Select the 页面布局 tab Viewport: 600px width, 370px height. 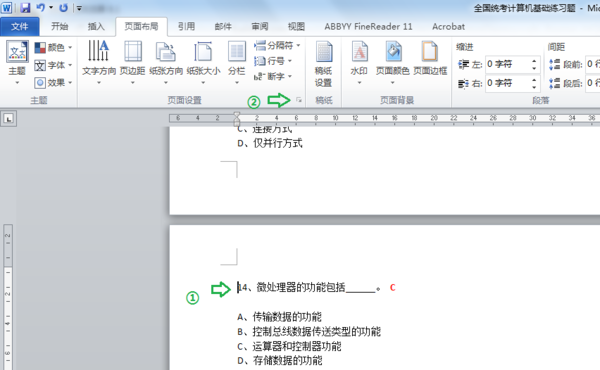(141, 26)
